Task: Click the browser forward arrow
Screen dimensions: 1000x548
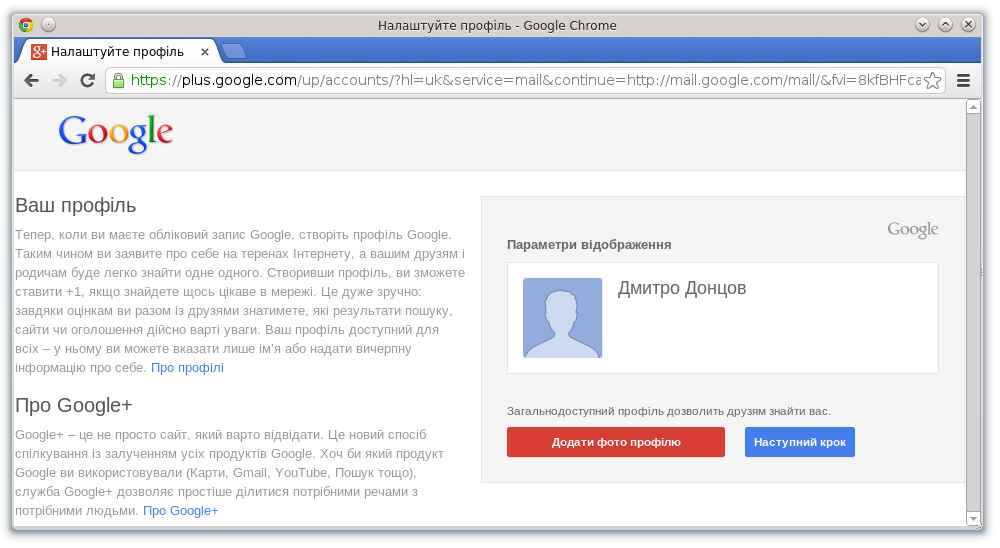Action: point(59,80)
